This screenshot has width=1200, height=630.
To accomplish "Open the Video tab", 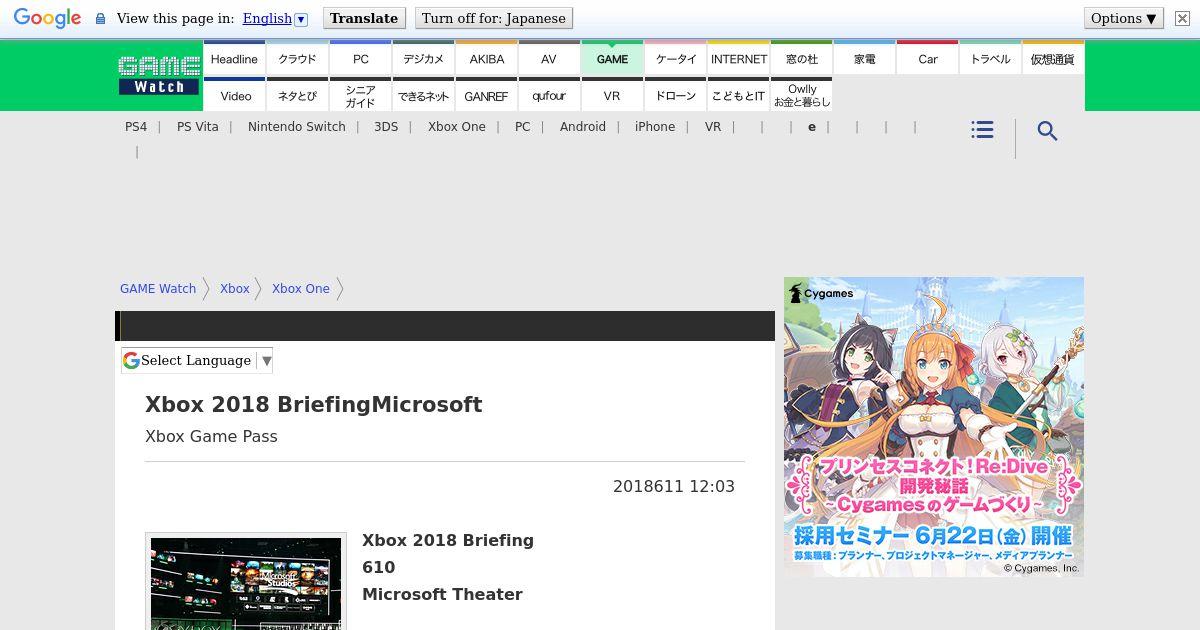I will [x=234, y=95].
